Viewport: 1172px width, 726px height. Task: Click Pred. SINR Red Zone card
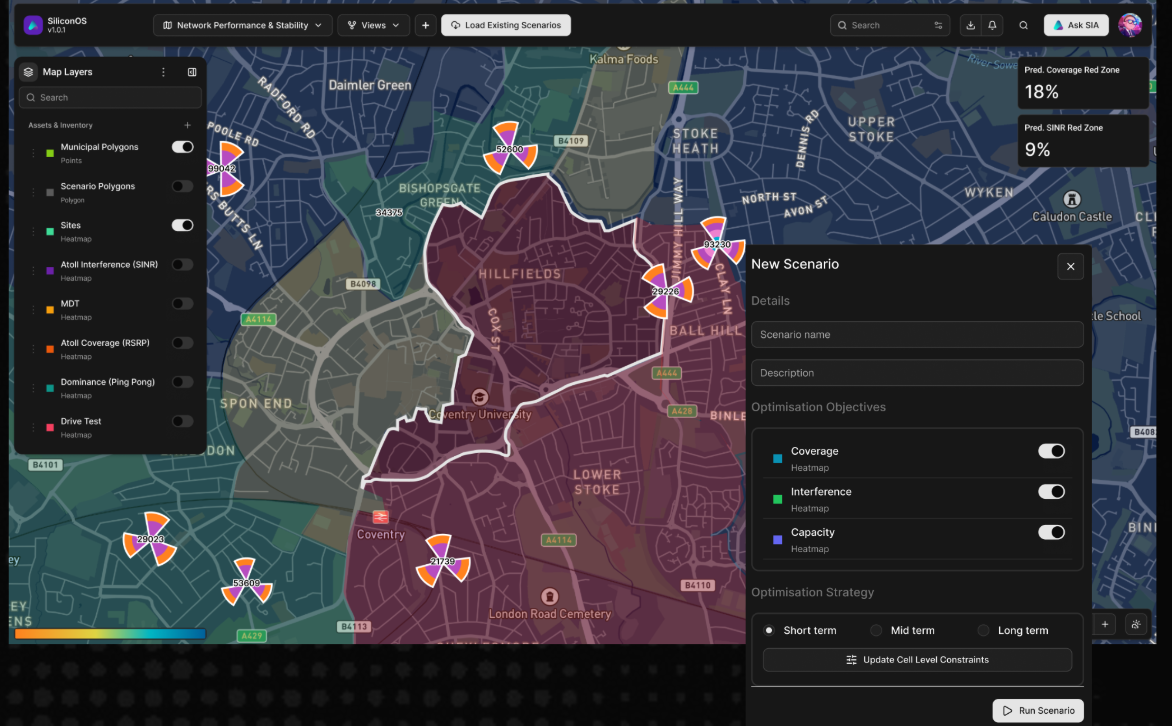[x=1083, y=141]
